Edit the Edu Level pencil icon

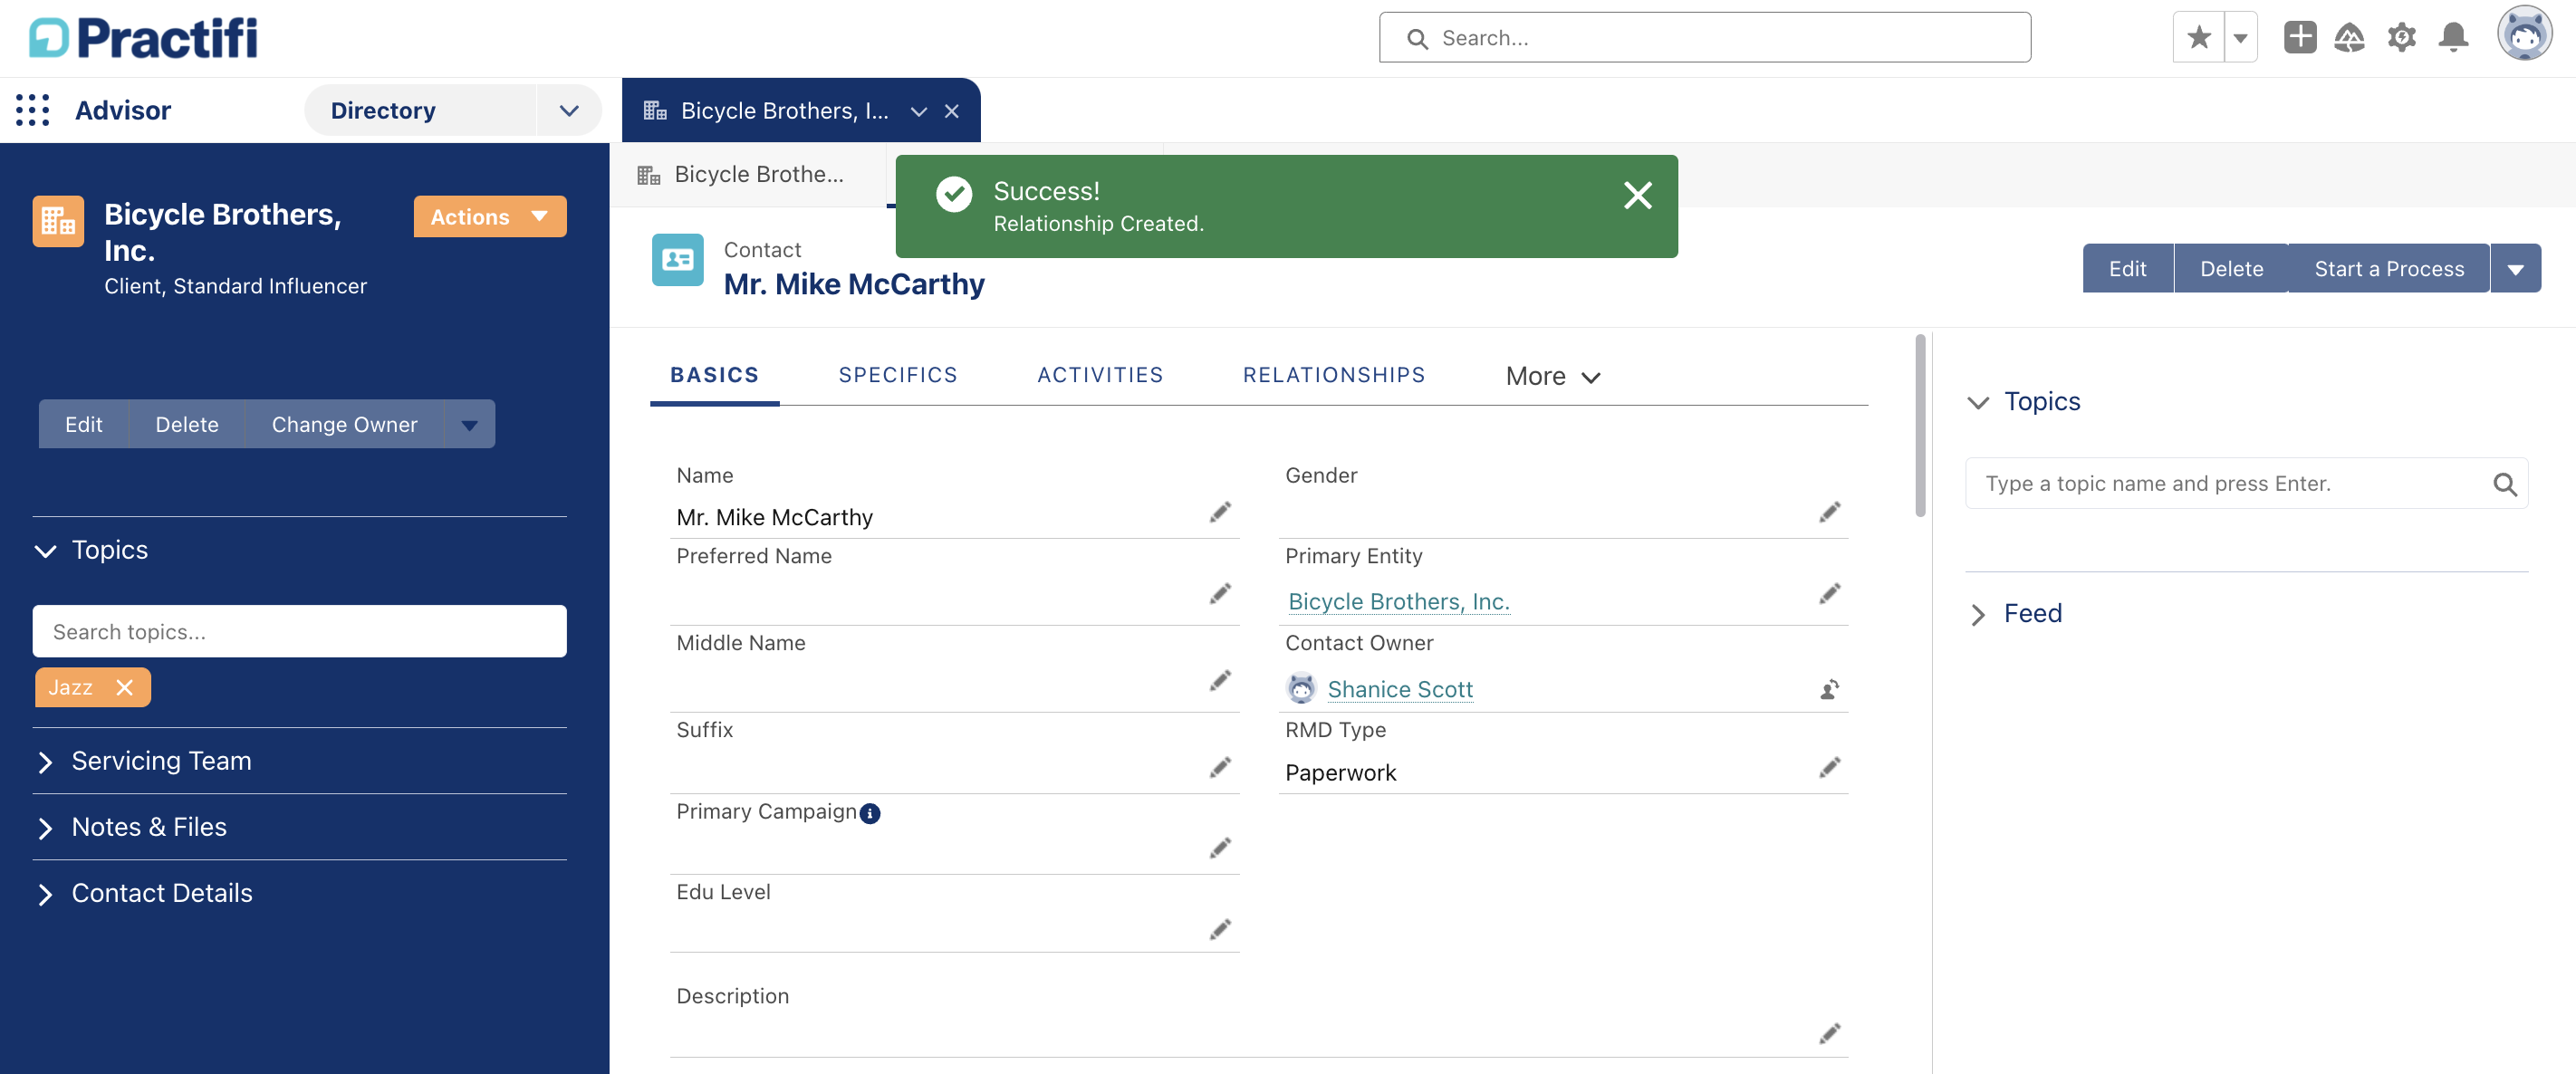click(x=1220, y=930)
